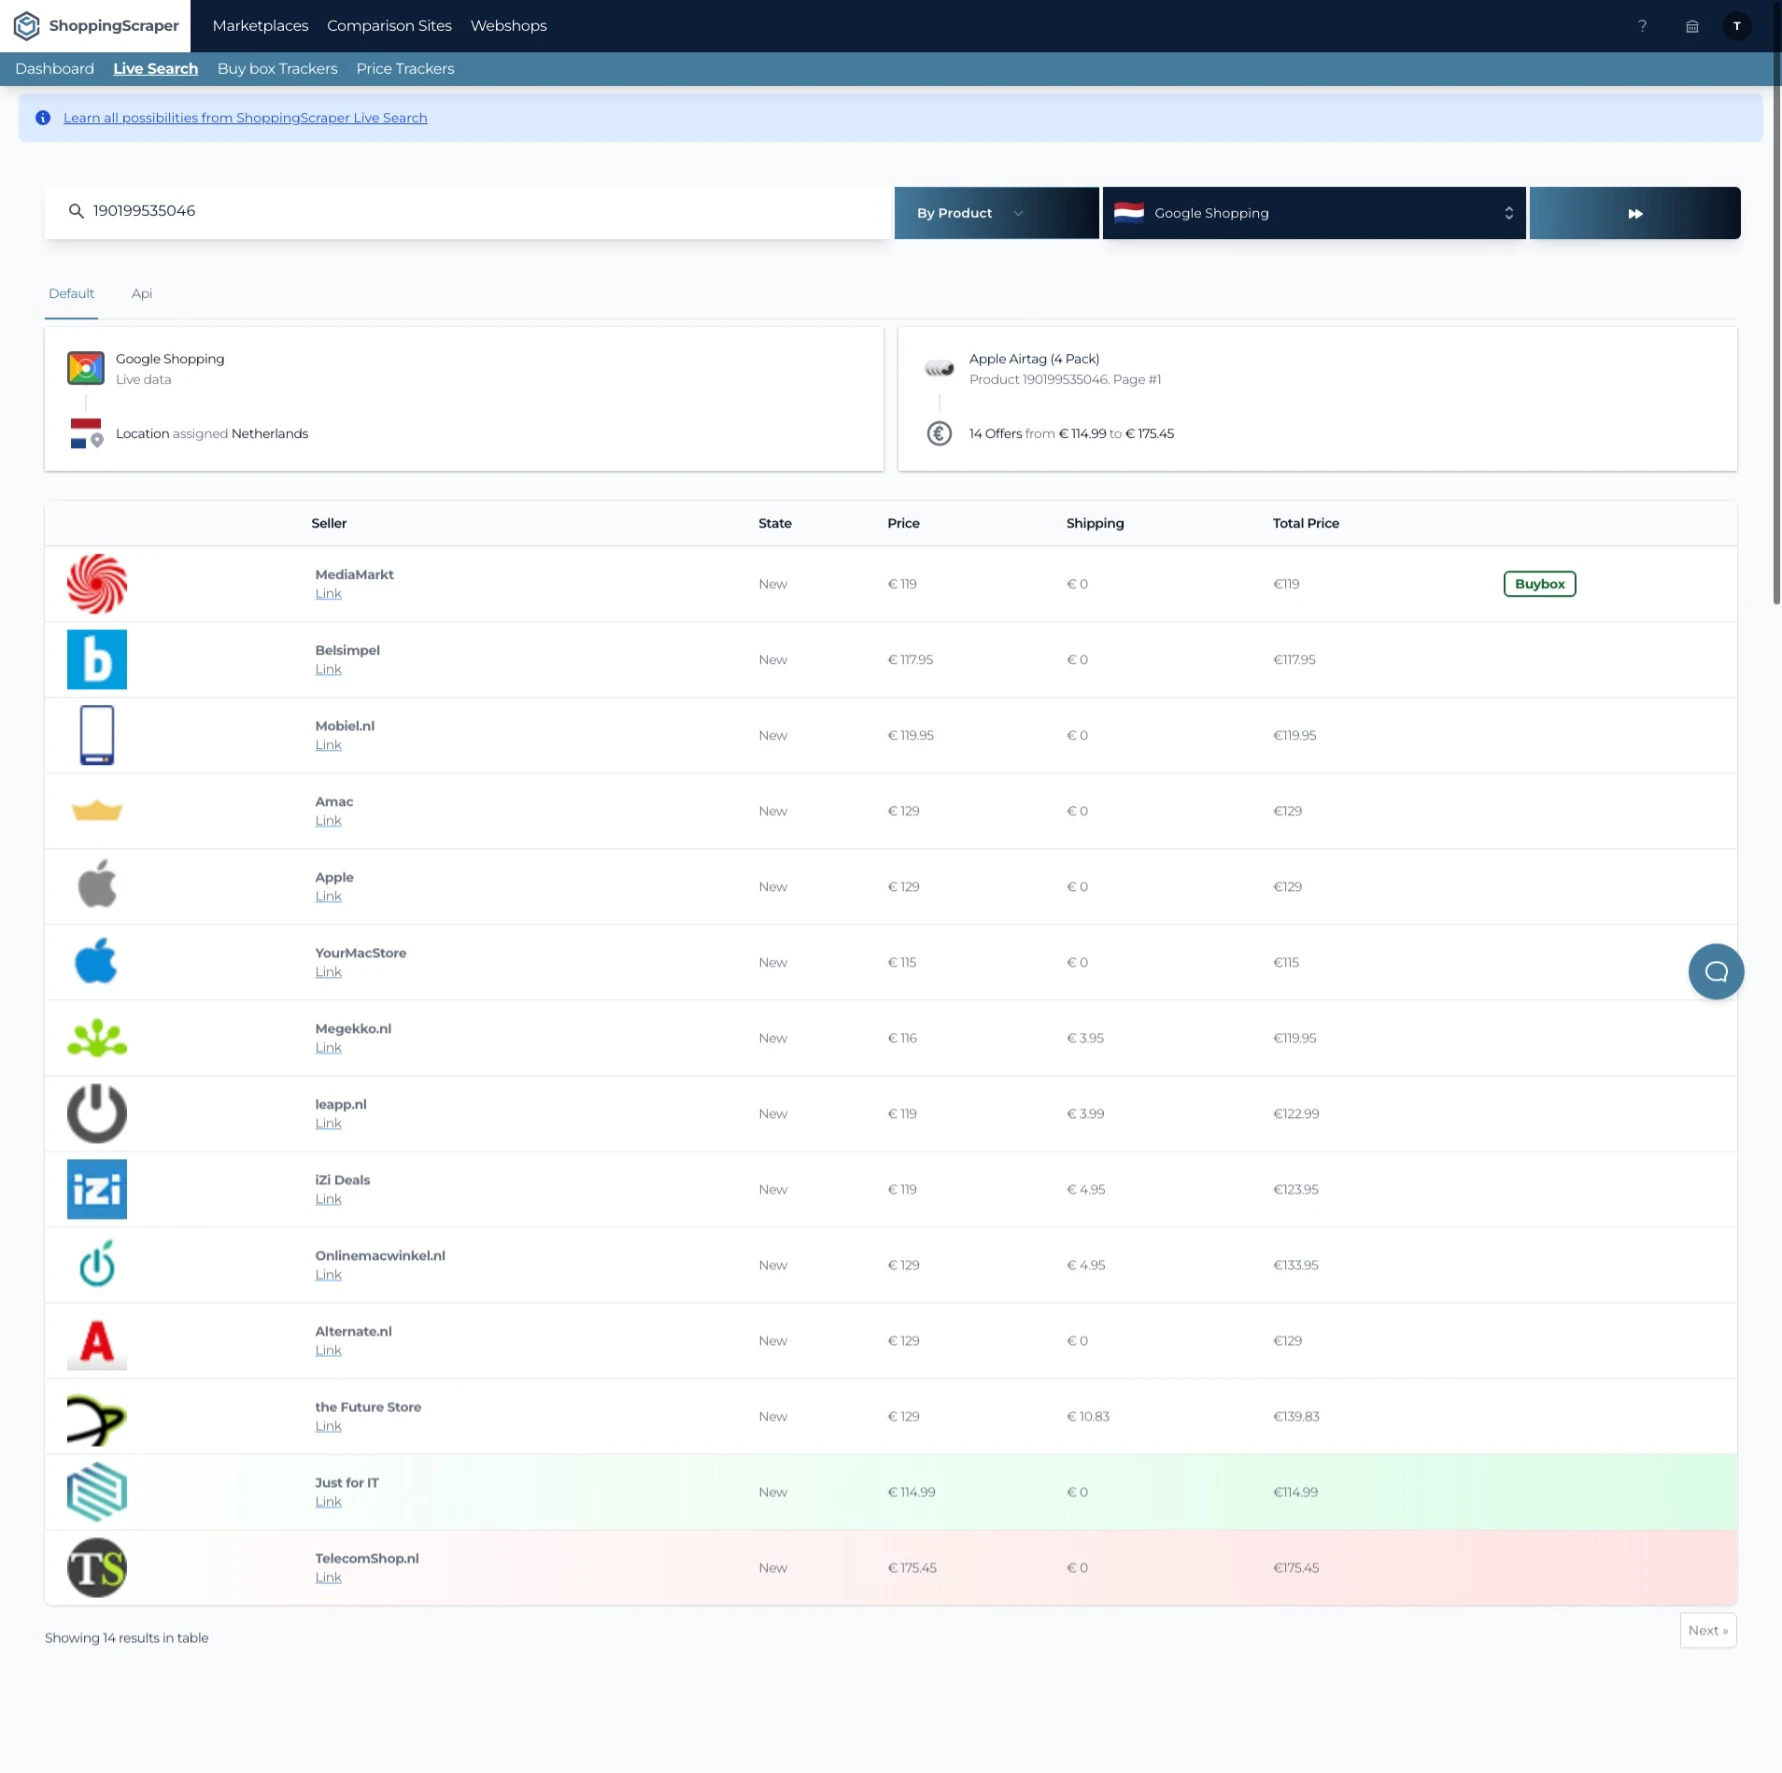Switch to Buy box Trackers

(x=277, y=68)
